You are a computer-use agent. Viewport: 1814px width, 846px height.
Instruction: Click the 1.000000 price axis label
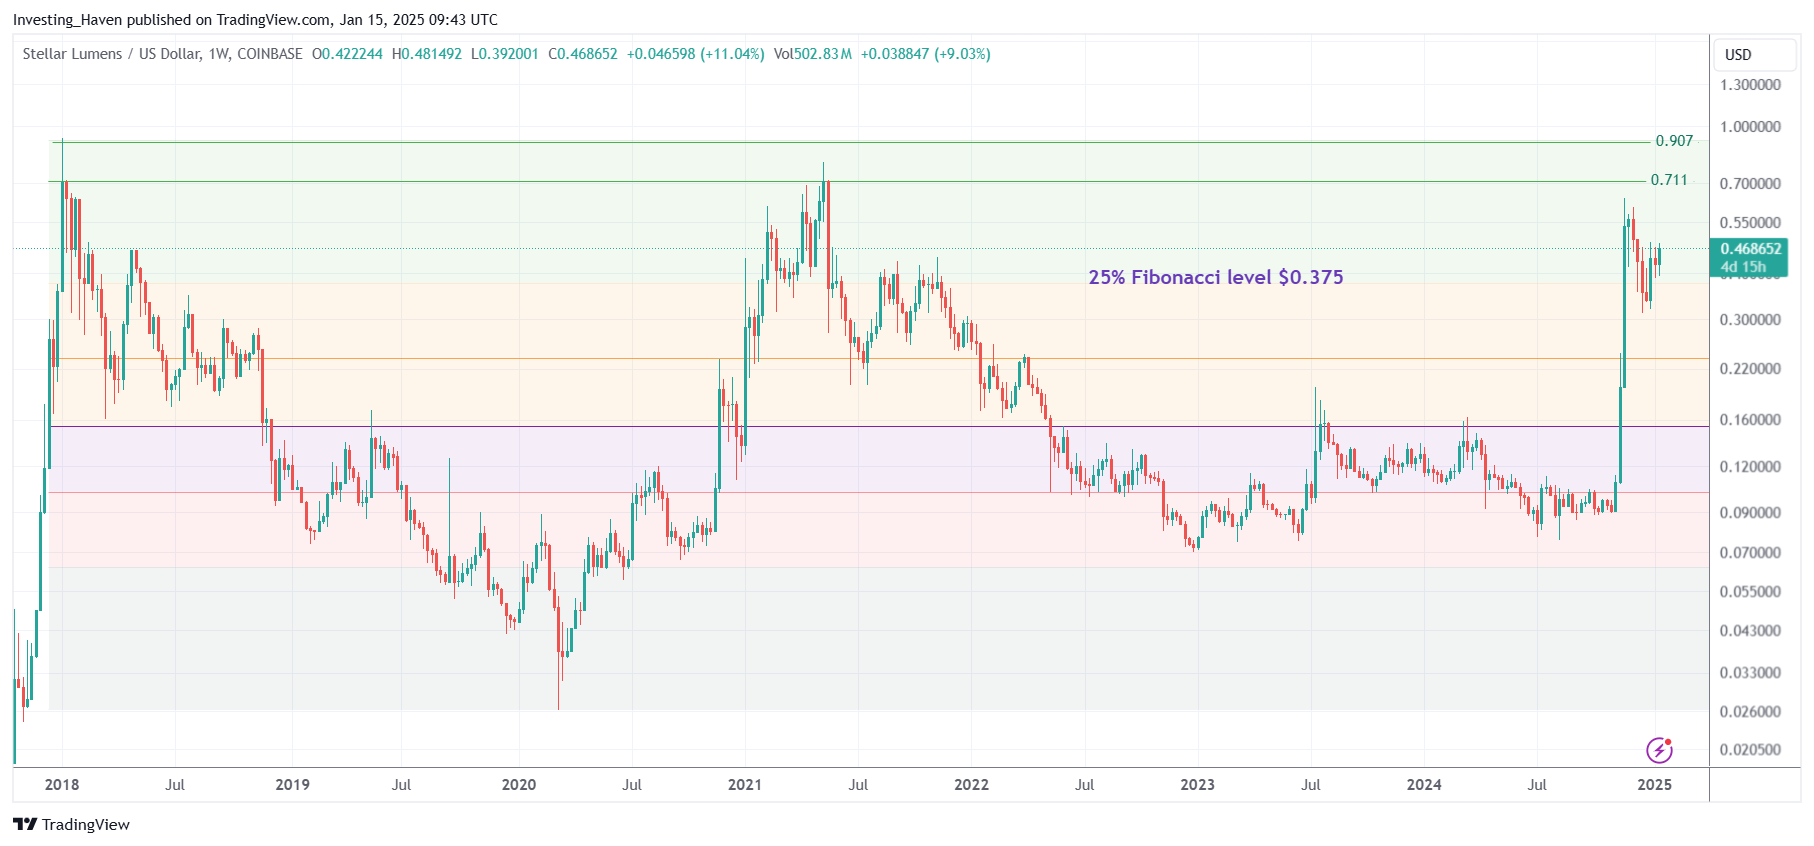click(1750, 127)
